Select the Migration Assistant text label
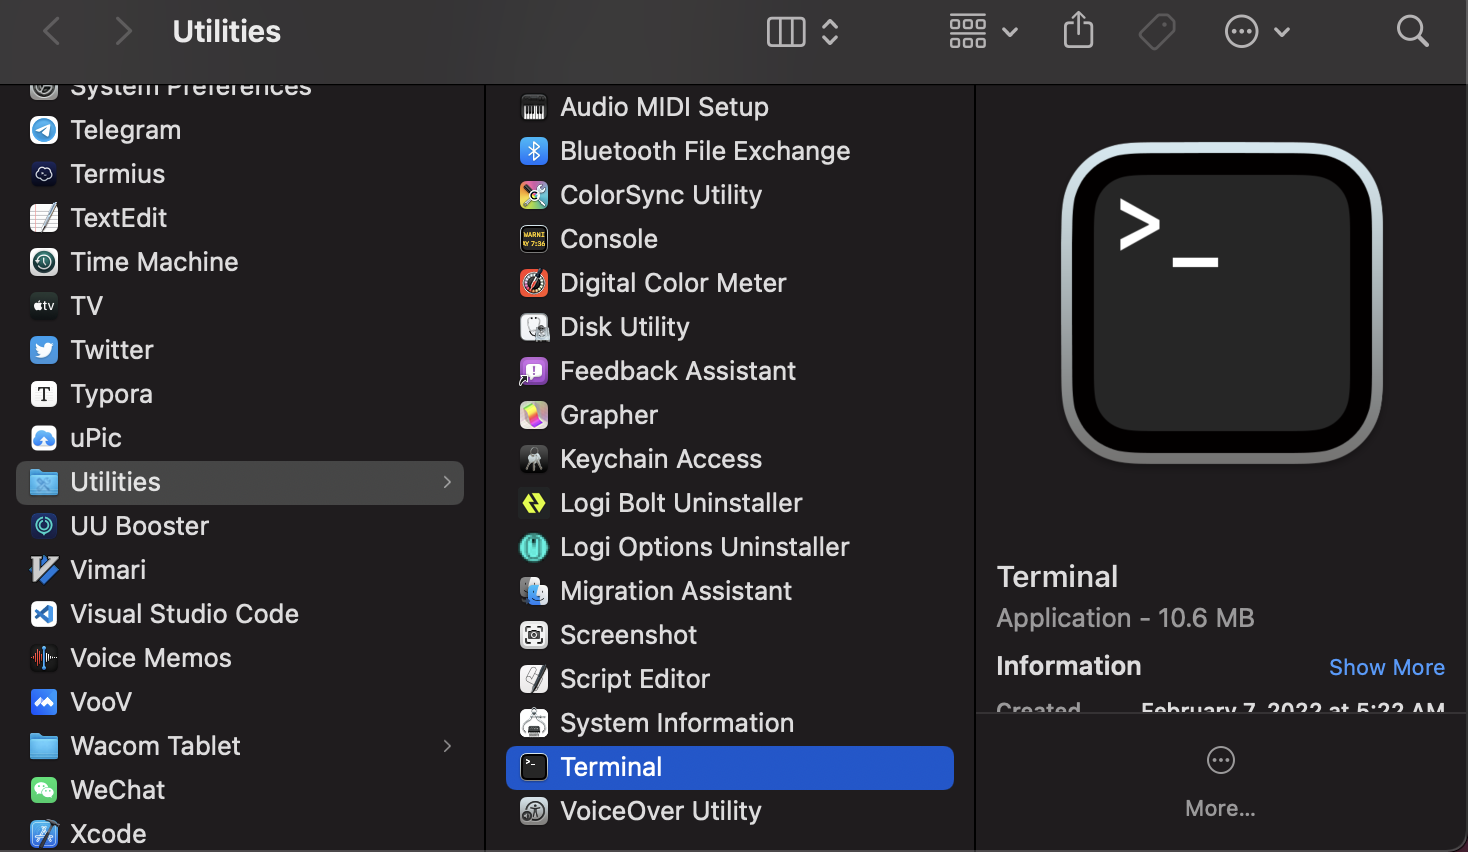Viewport: 1468px width, 852px height. 676,591
